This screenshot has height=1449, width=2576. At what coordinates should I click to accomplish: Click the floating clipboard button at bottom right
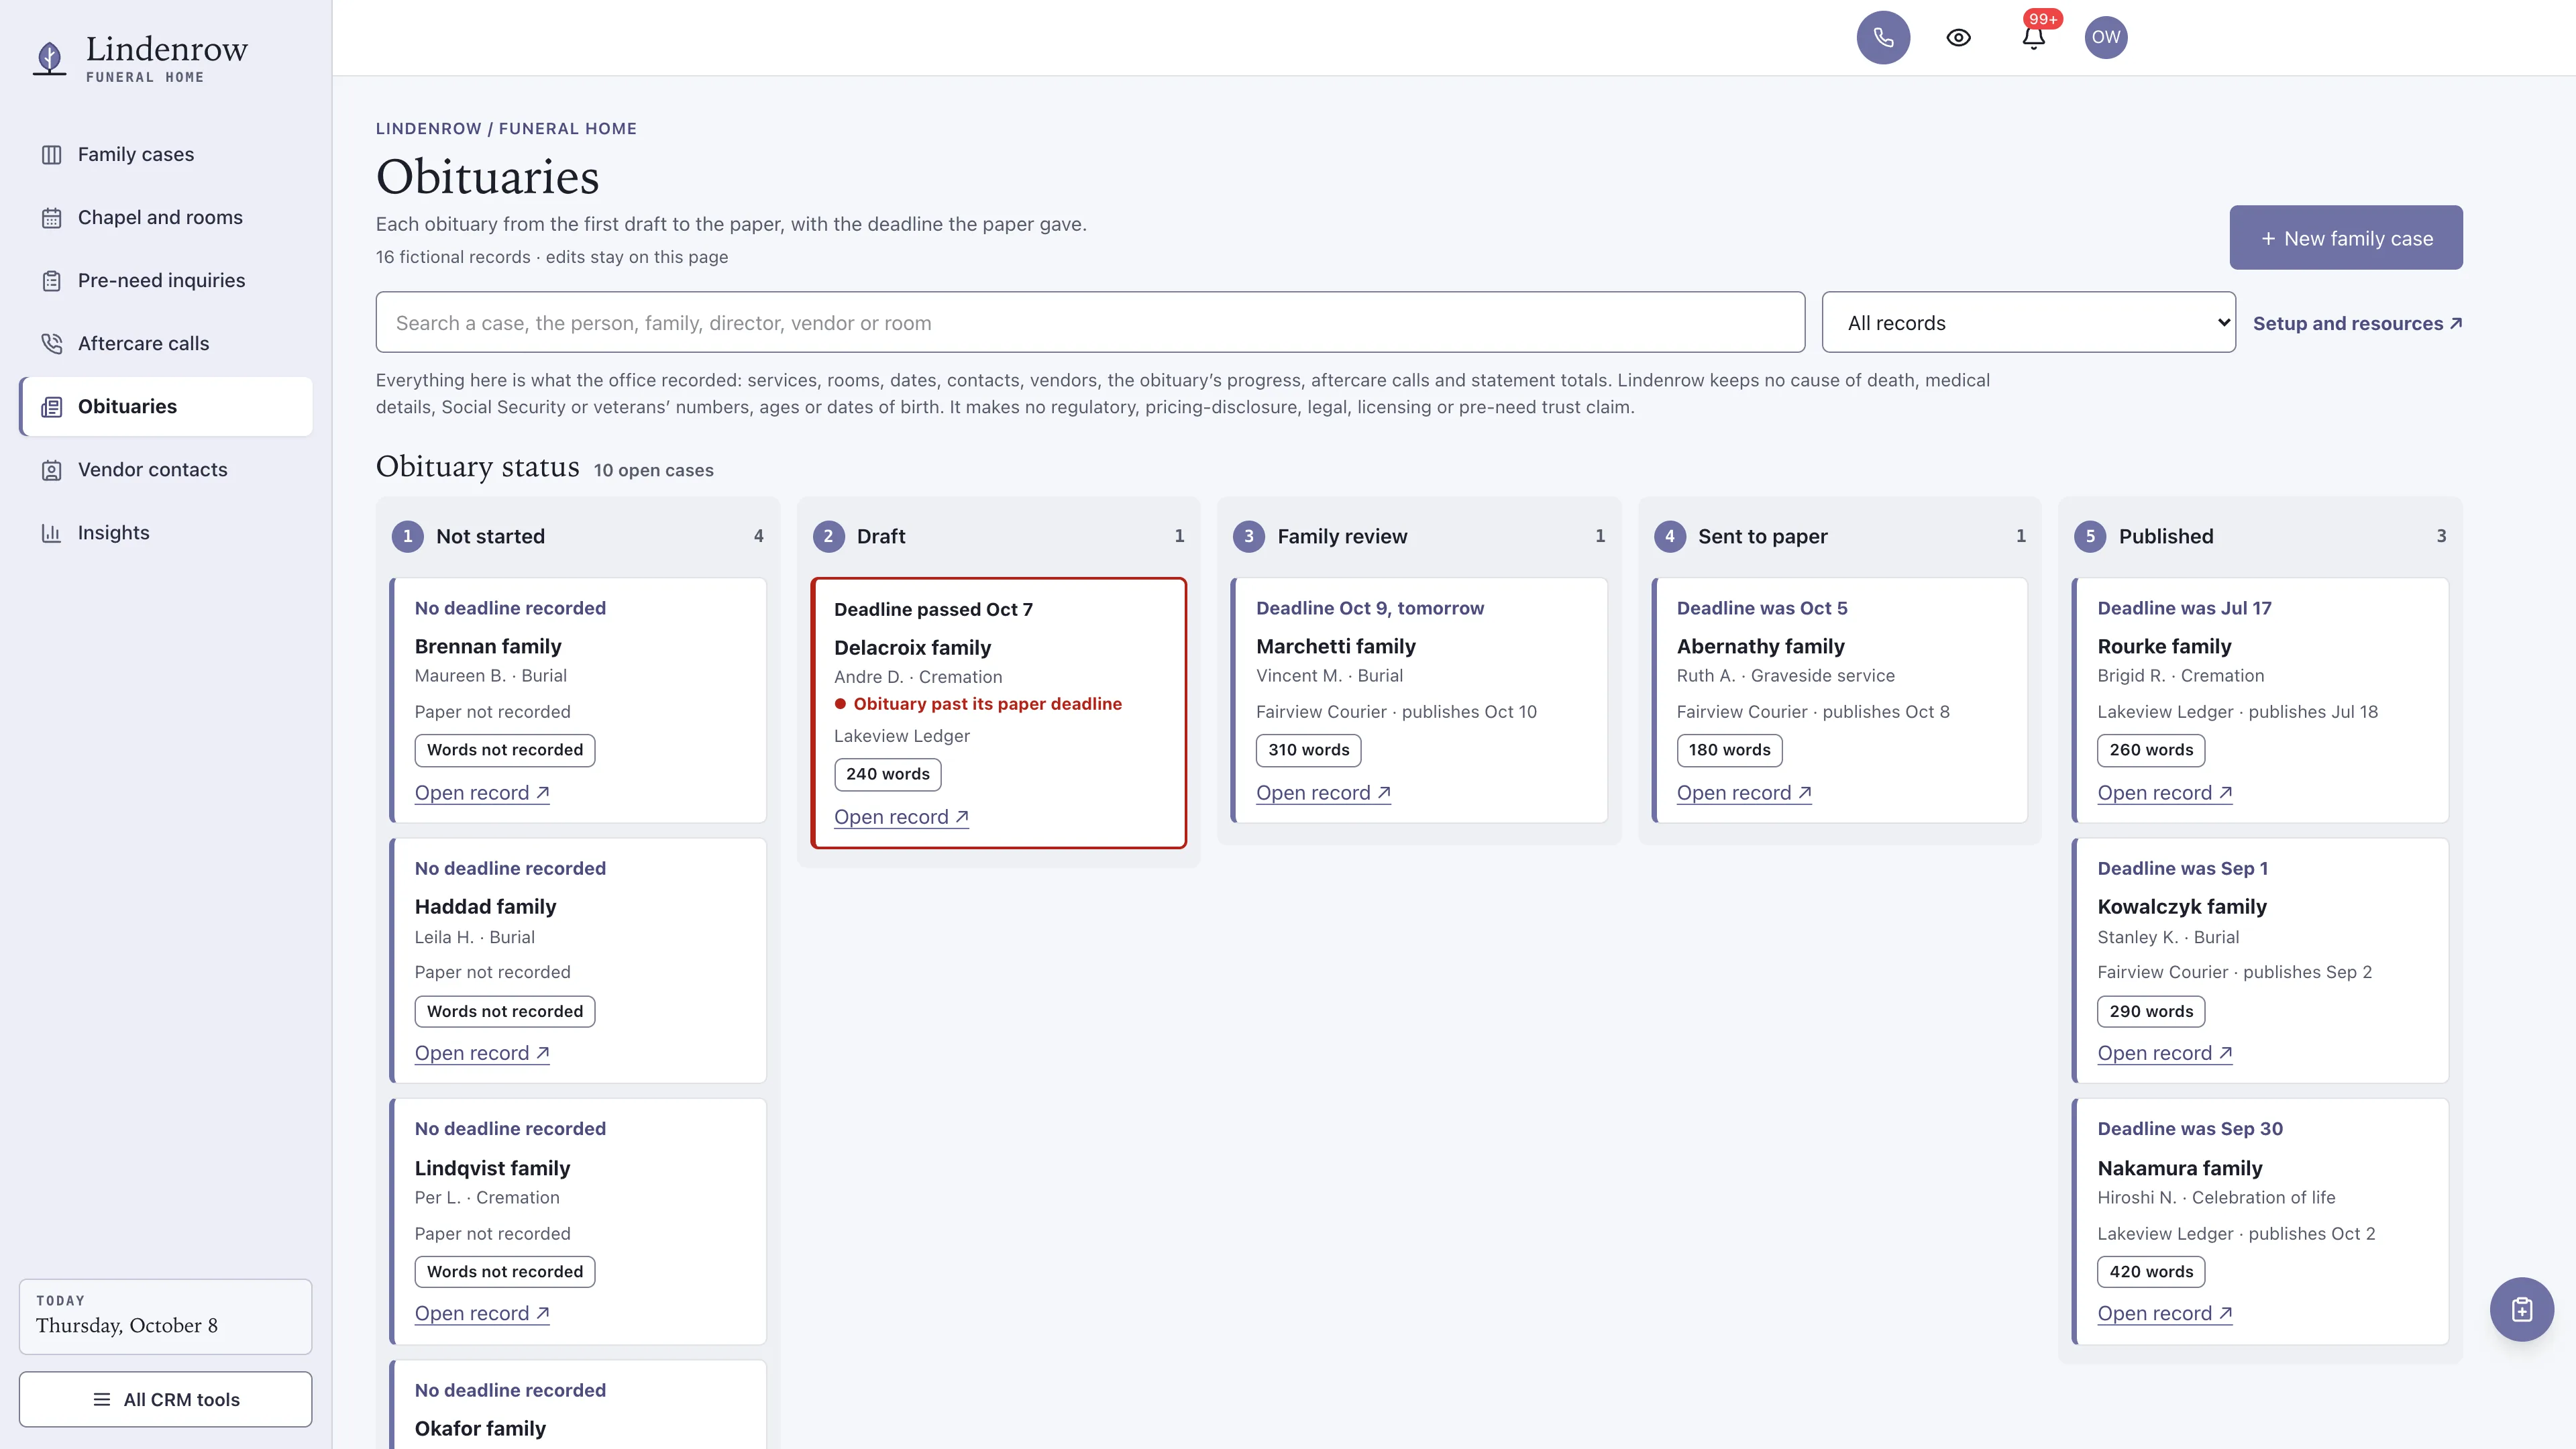click(2522, 1309)
